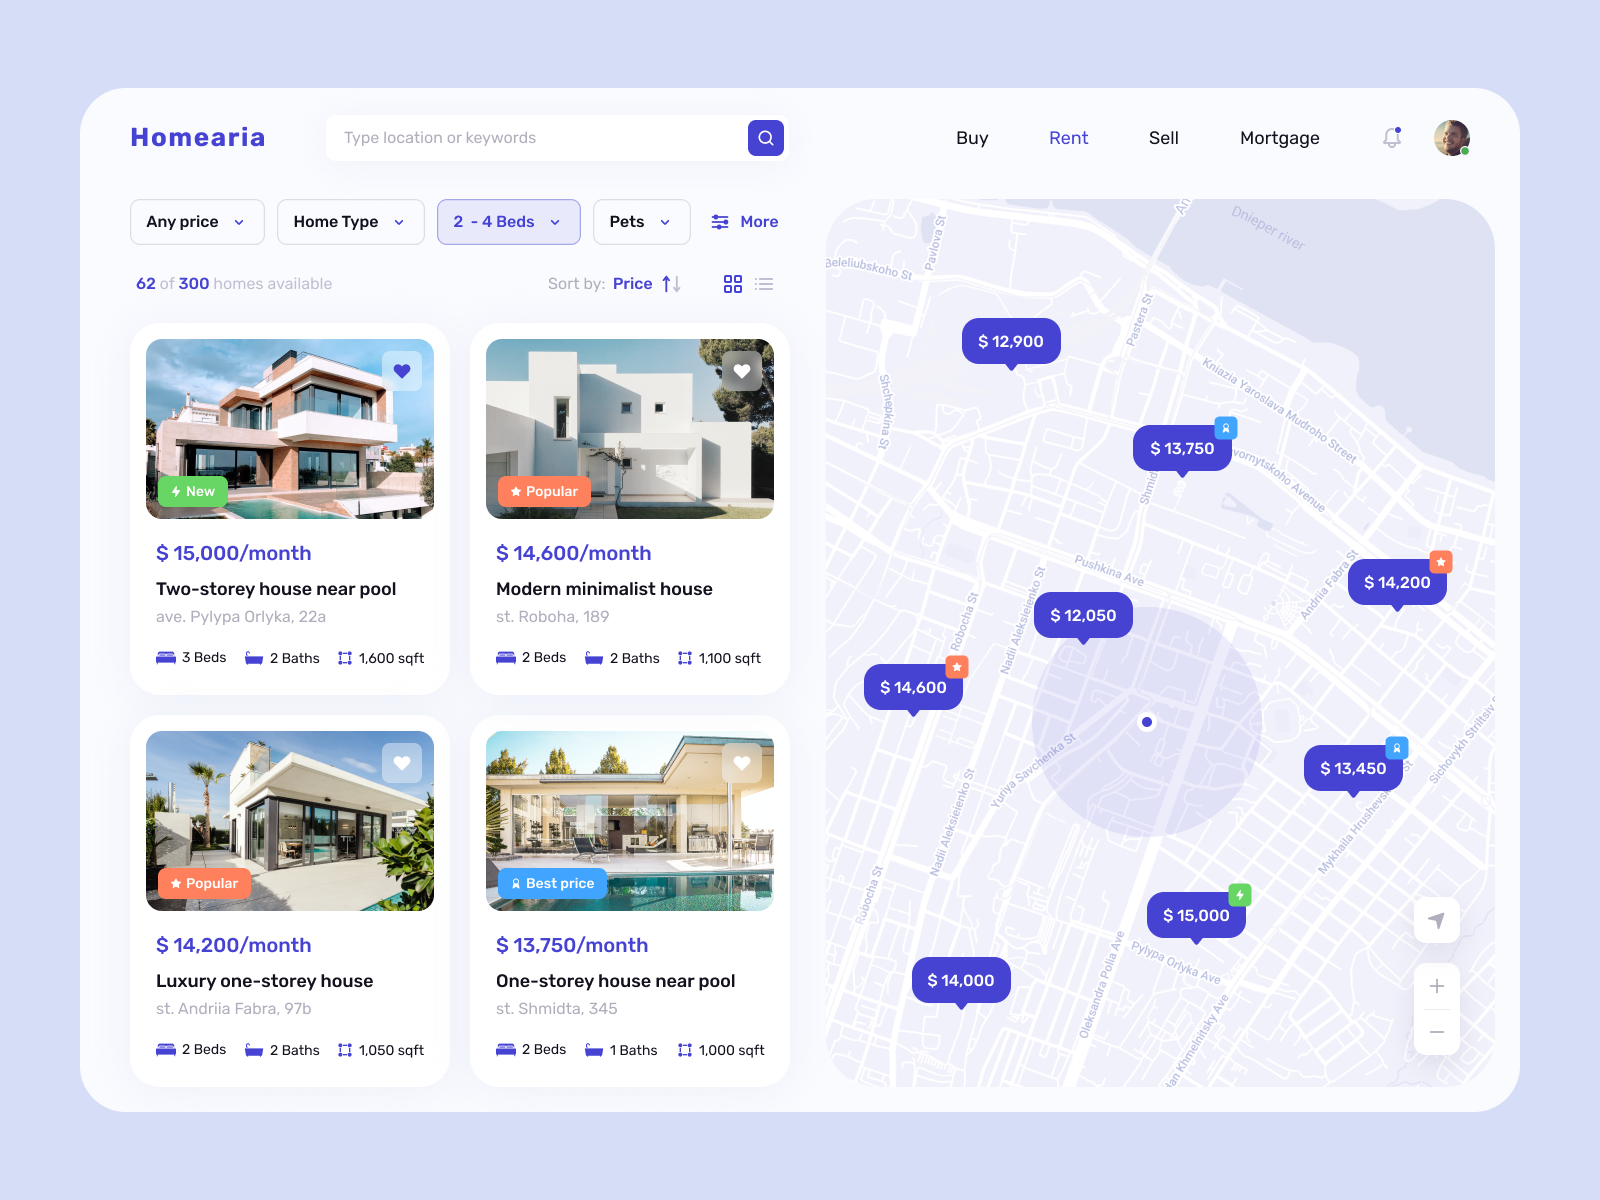The image size is (1600, 1200).
Task: Go to the Buy tab
Action: (972, 138)
